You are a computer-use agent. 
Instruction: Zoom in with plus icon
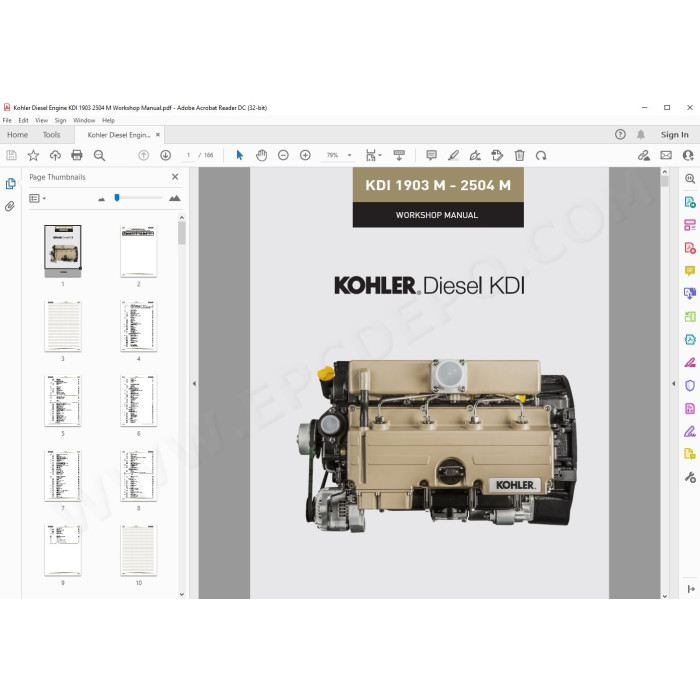pos(305,155)
